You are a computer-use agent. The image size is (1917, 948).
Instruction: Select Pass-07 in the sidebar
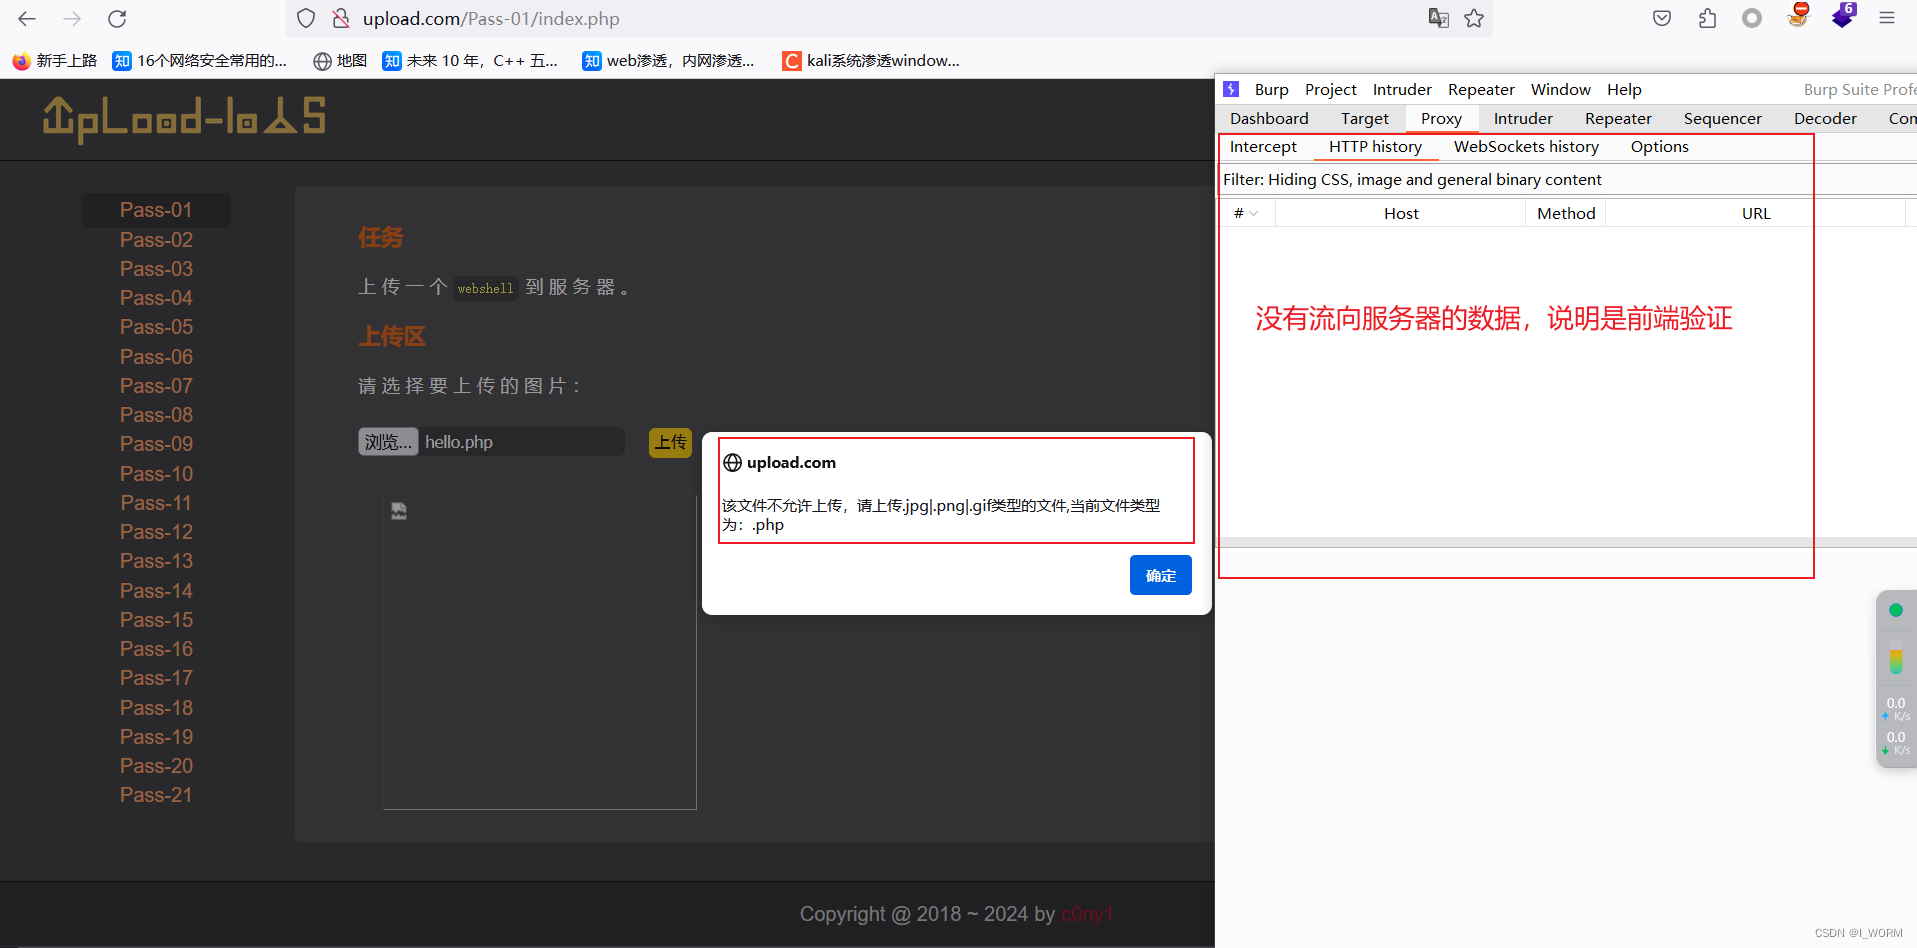click(156, 386)
